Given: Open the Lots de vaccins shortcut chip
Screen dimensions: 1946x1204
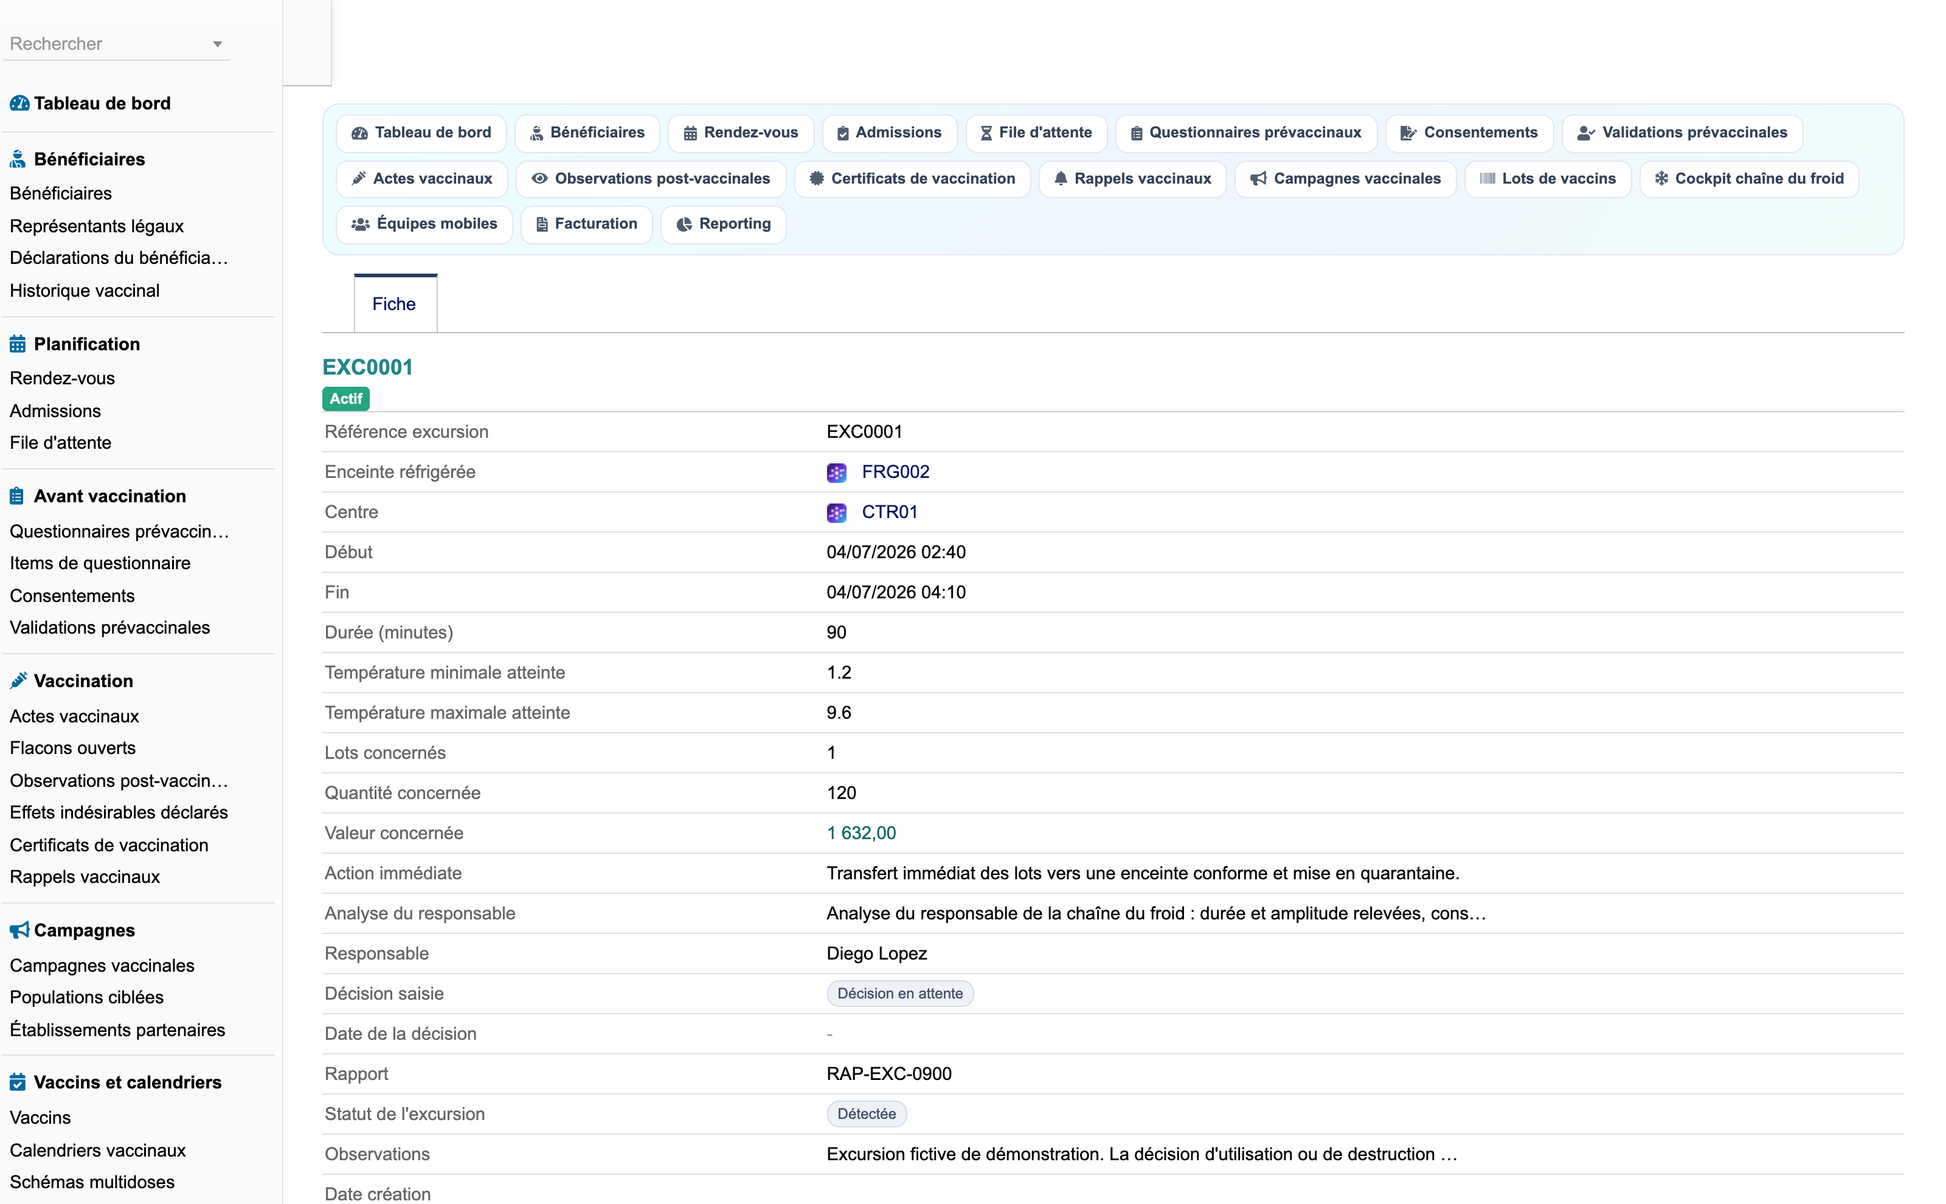Looking at the screenshot, I should tap(1548, 179).
